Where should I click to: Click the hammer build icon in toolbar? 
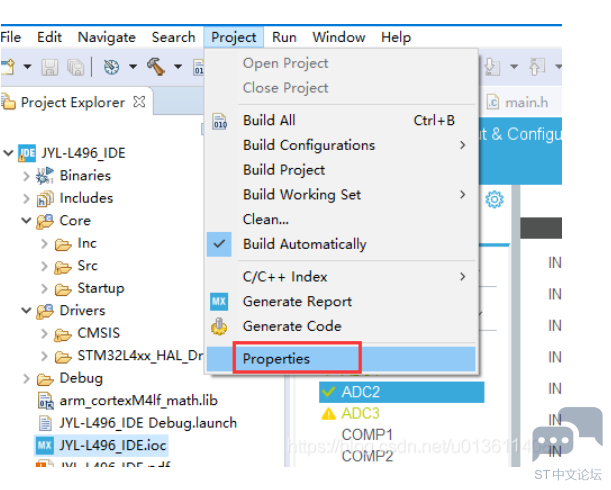tap(155, 67)
